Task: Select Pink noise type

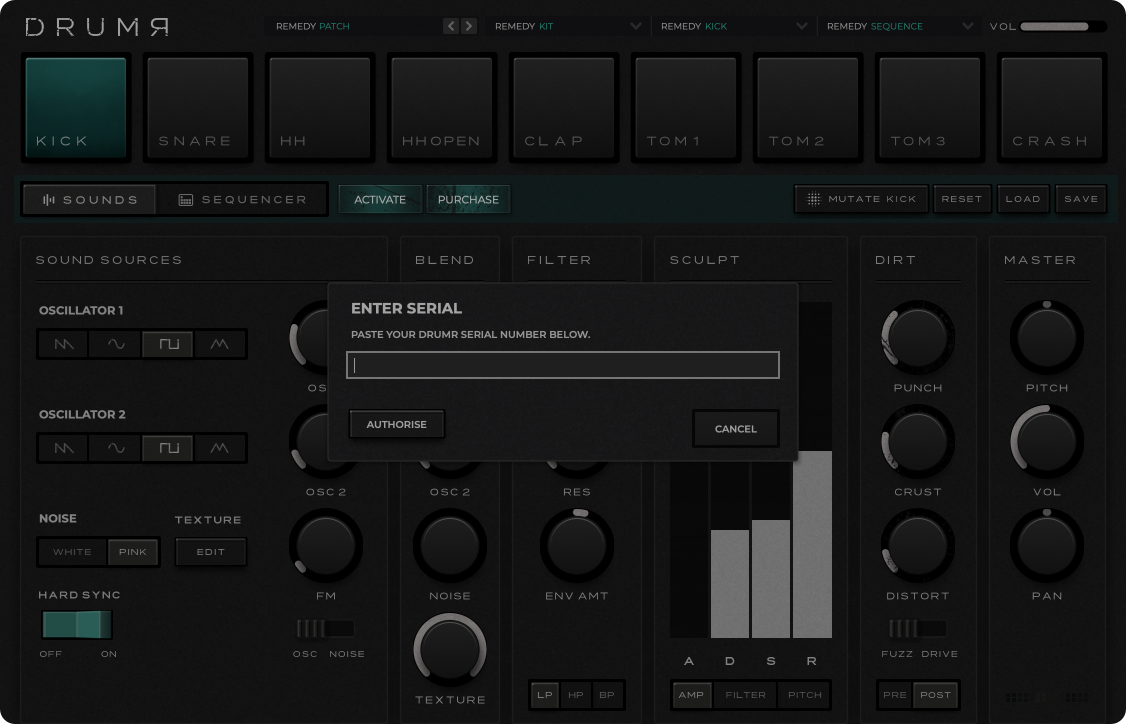Action: [133, 552]
